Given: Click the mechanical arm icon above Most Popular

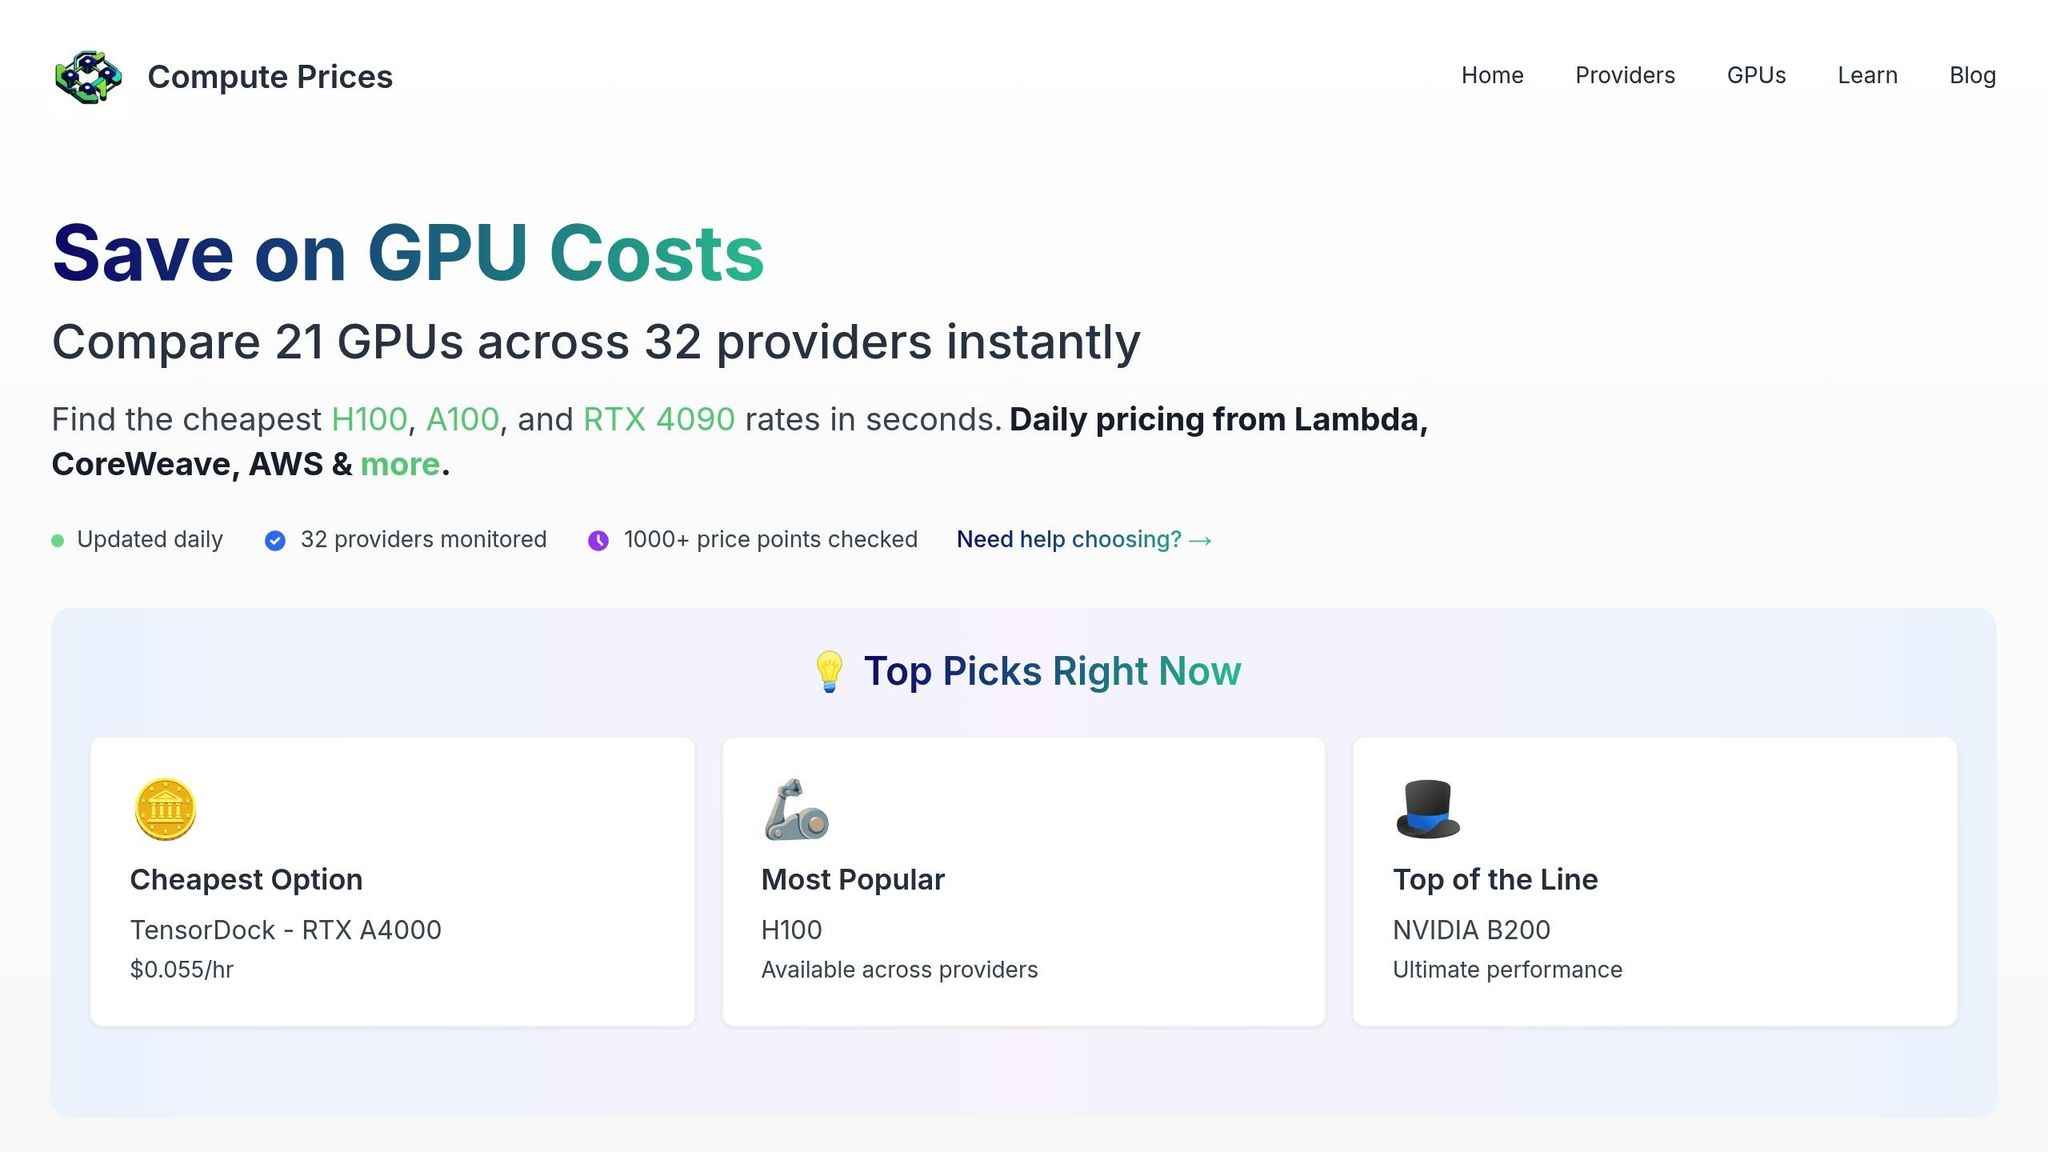Looking at the screenshot, I should pos(796,809).
